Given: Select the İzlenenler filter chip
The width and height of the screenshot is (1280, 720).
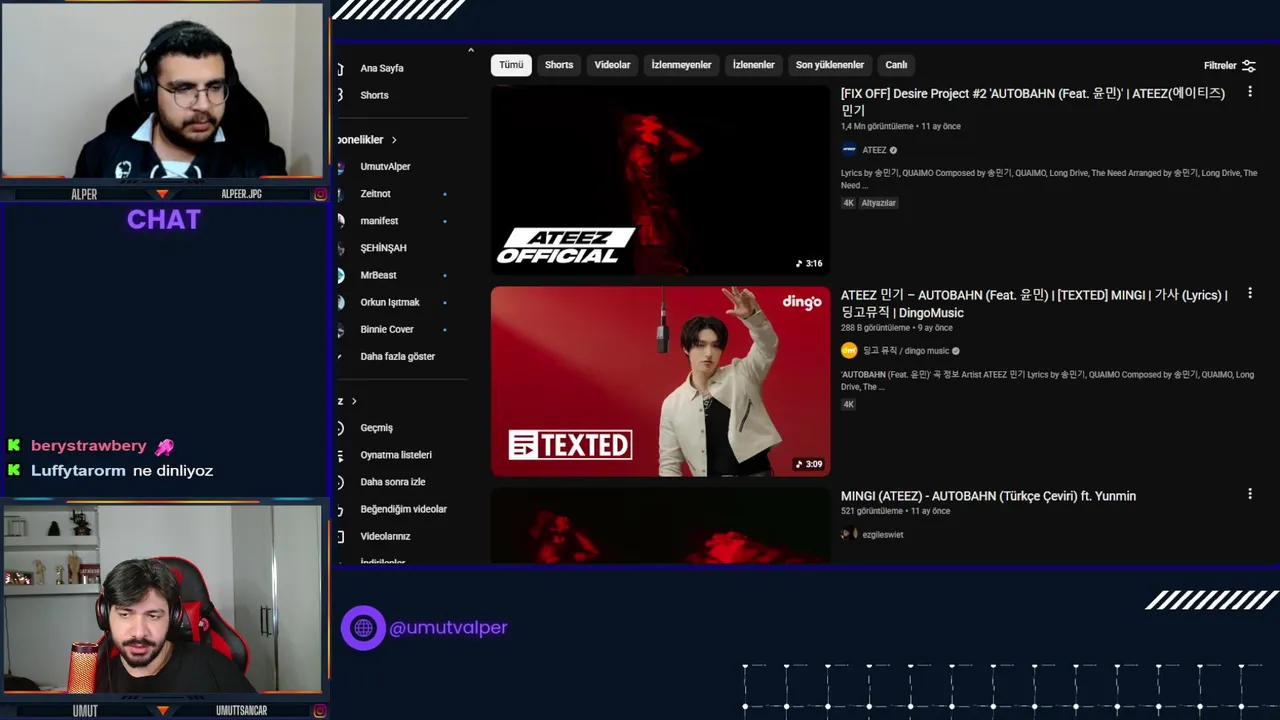Looking at the screenshot, I should pos(753,65).
